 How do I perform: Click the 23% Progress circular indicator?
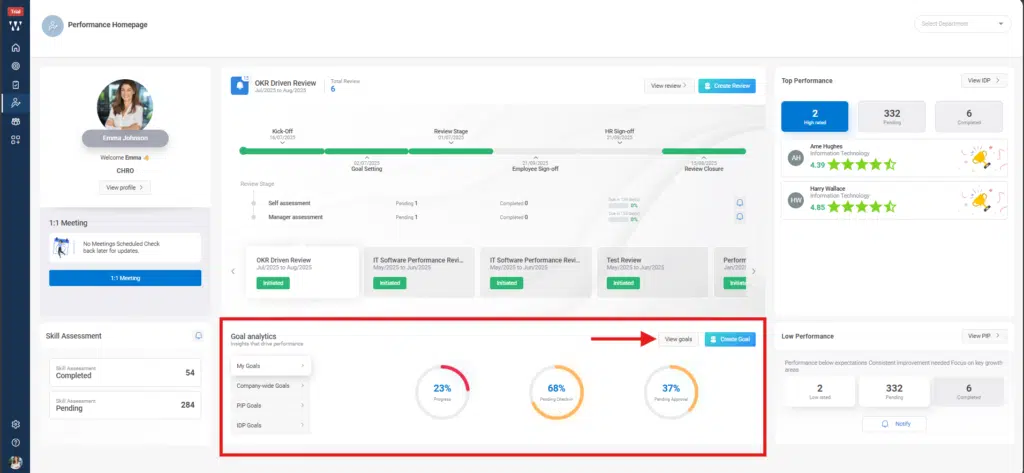click(443, 392)
